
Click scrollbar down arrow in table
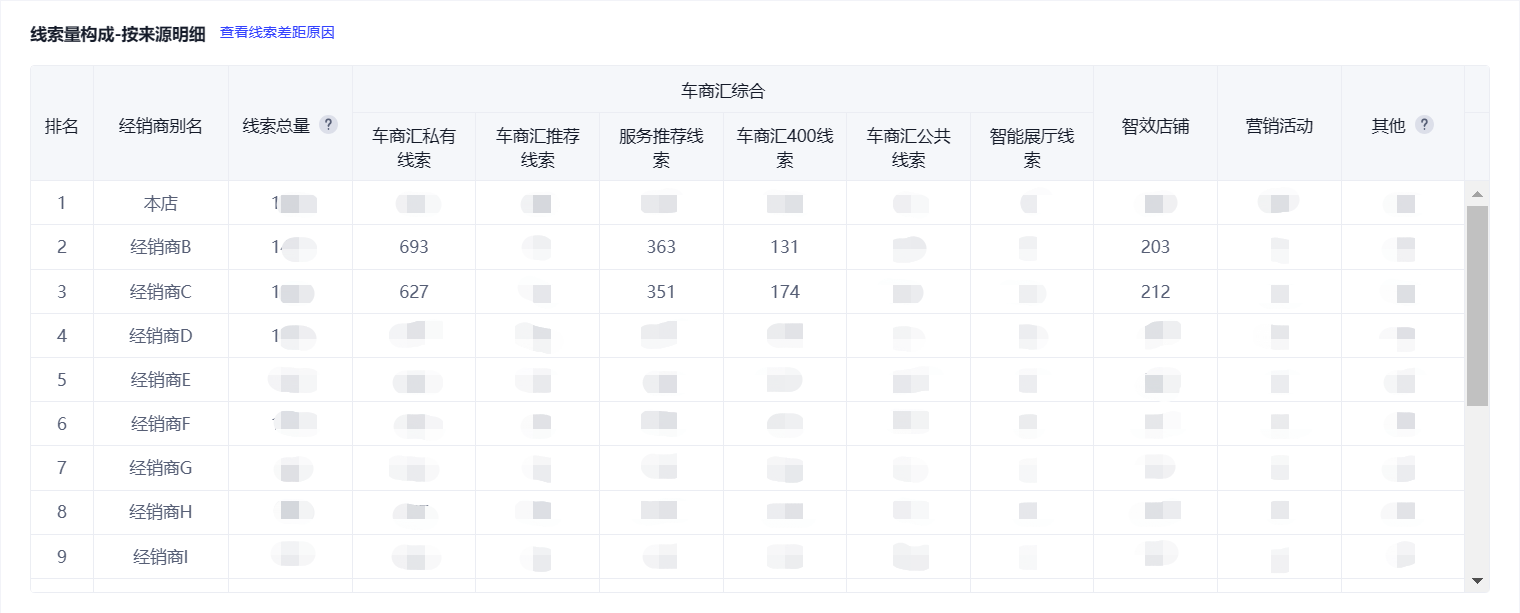1477,580
